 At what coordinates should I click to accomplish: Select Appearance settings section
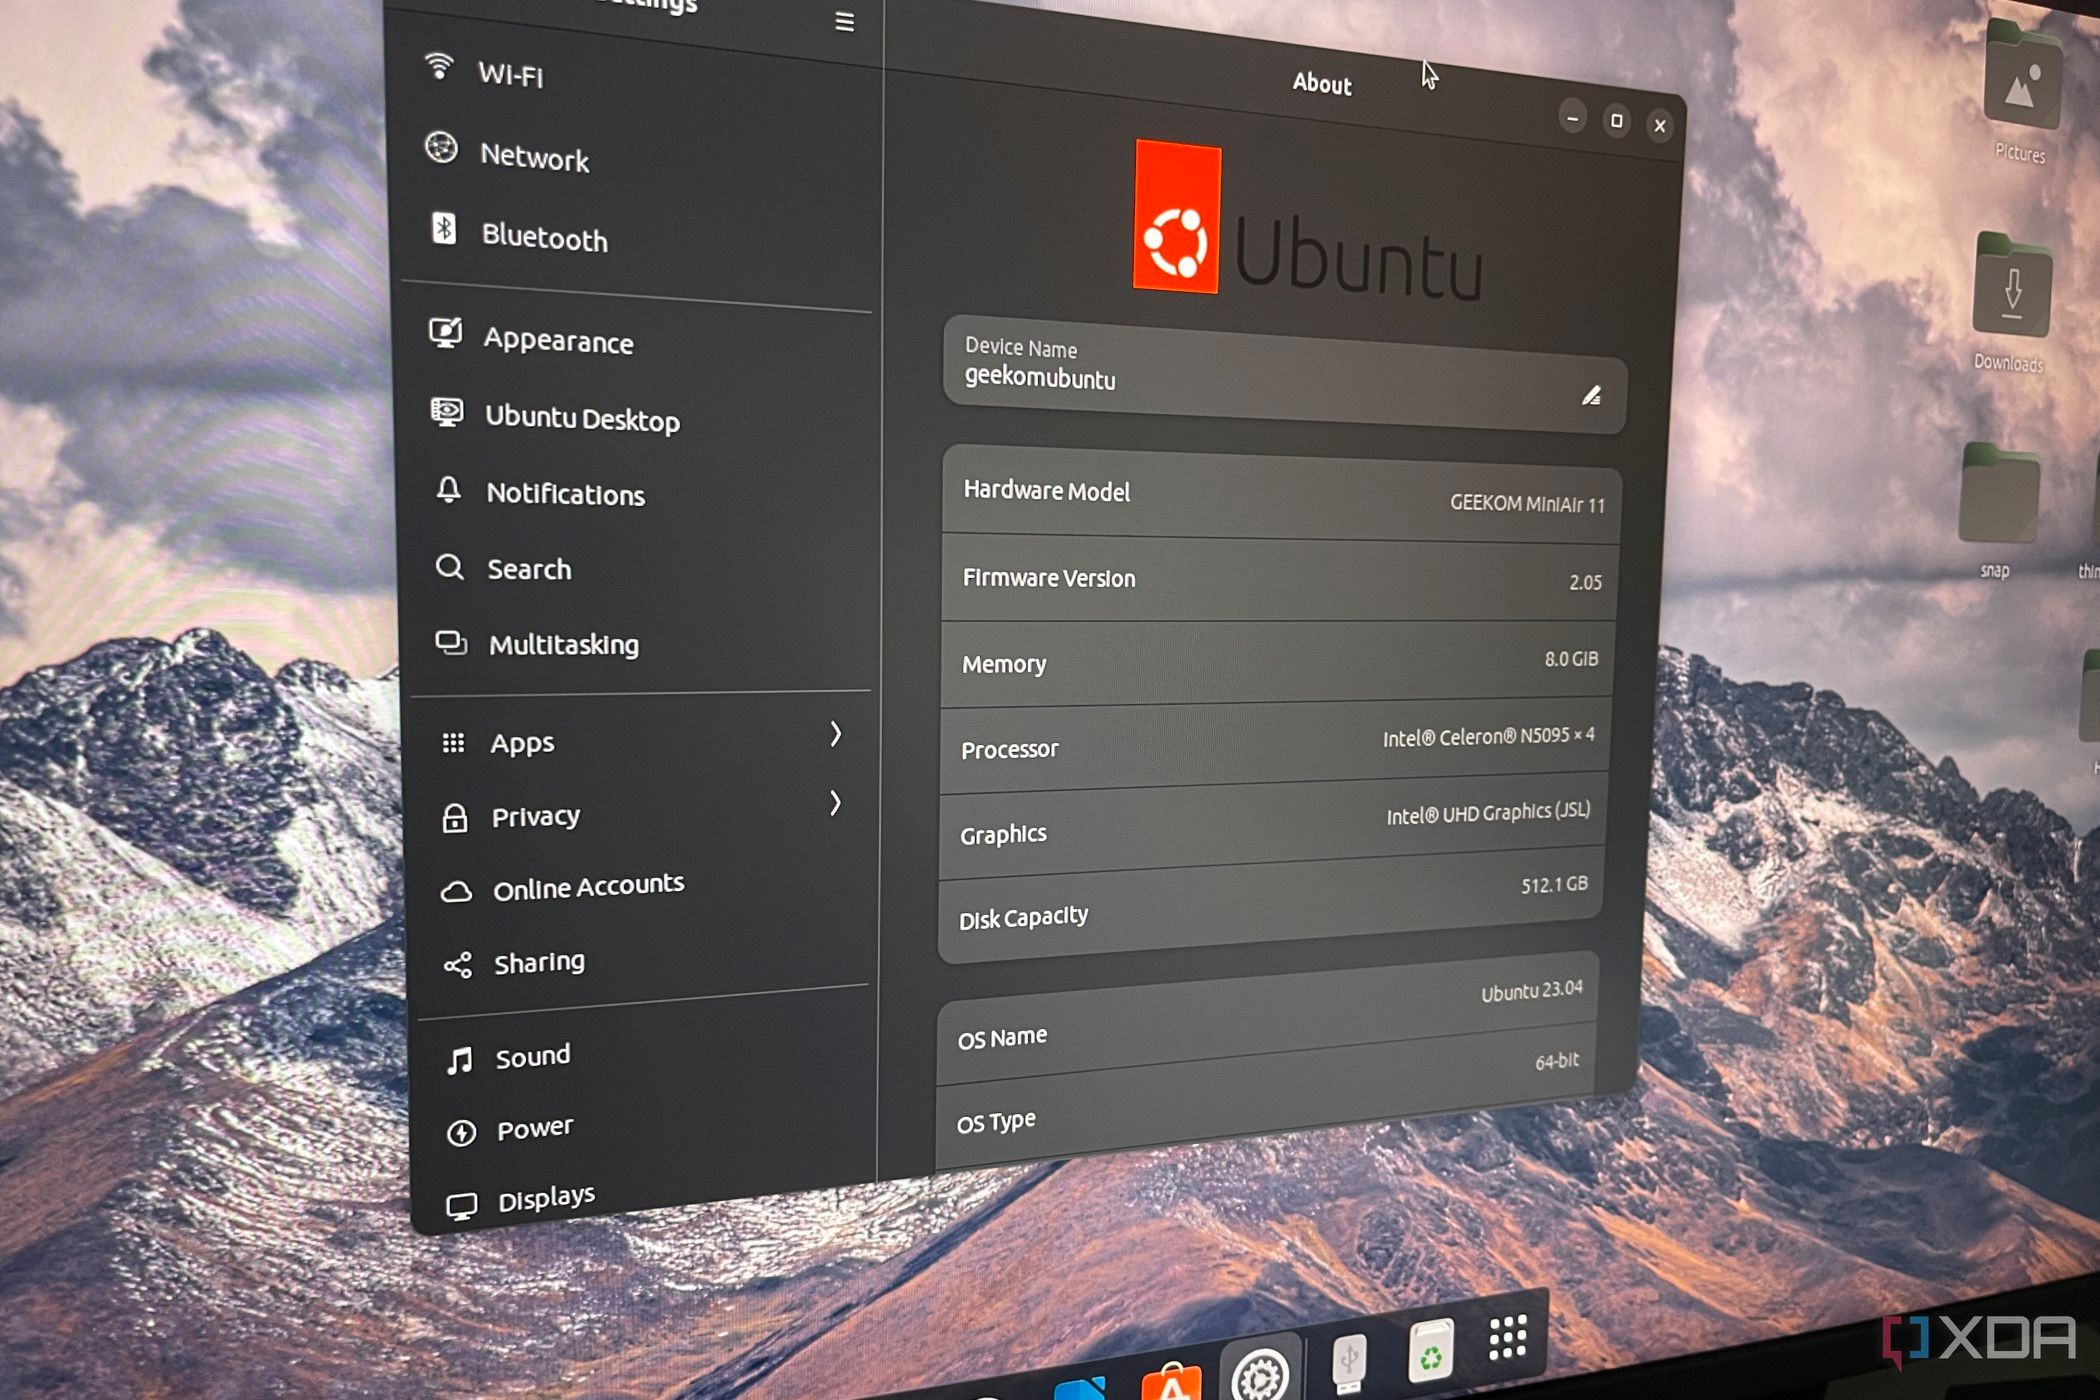(x=558, y=341)
